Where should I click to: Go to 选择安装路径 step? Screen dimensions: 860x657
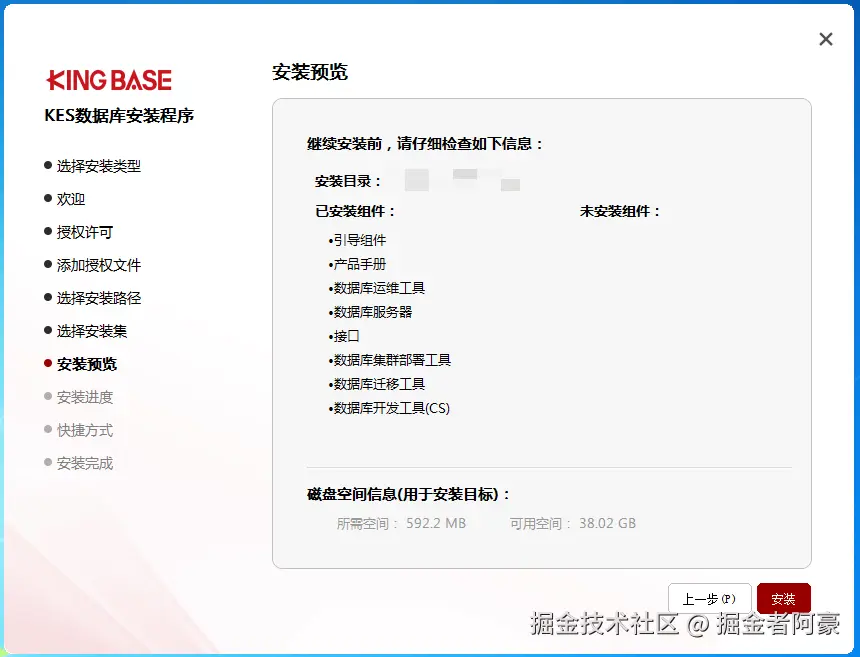(x=99, y=298)
